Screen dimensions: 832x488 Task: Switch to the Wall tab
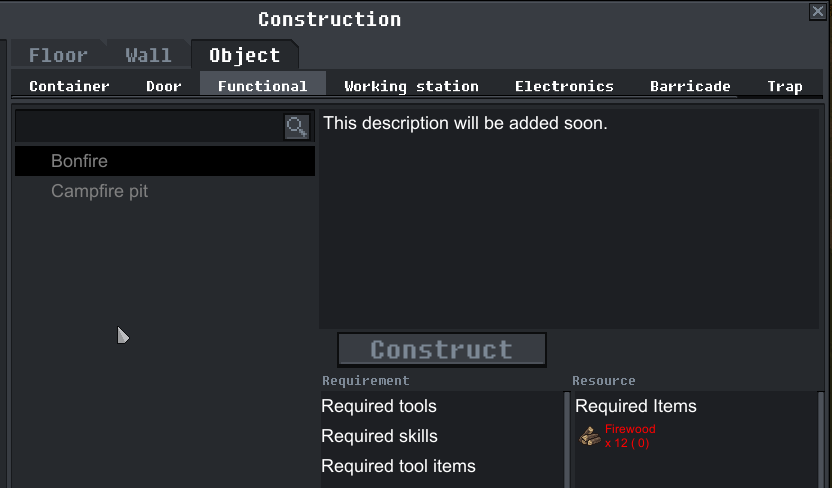148,56
